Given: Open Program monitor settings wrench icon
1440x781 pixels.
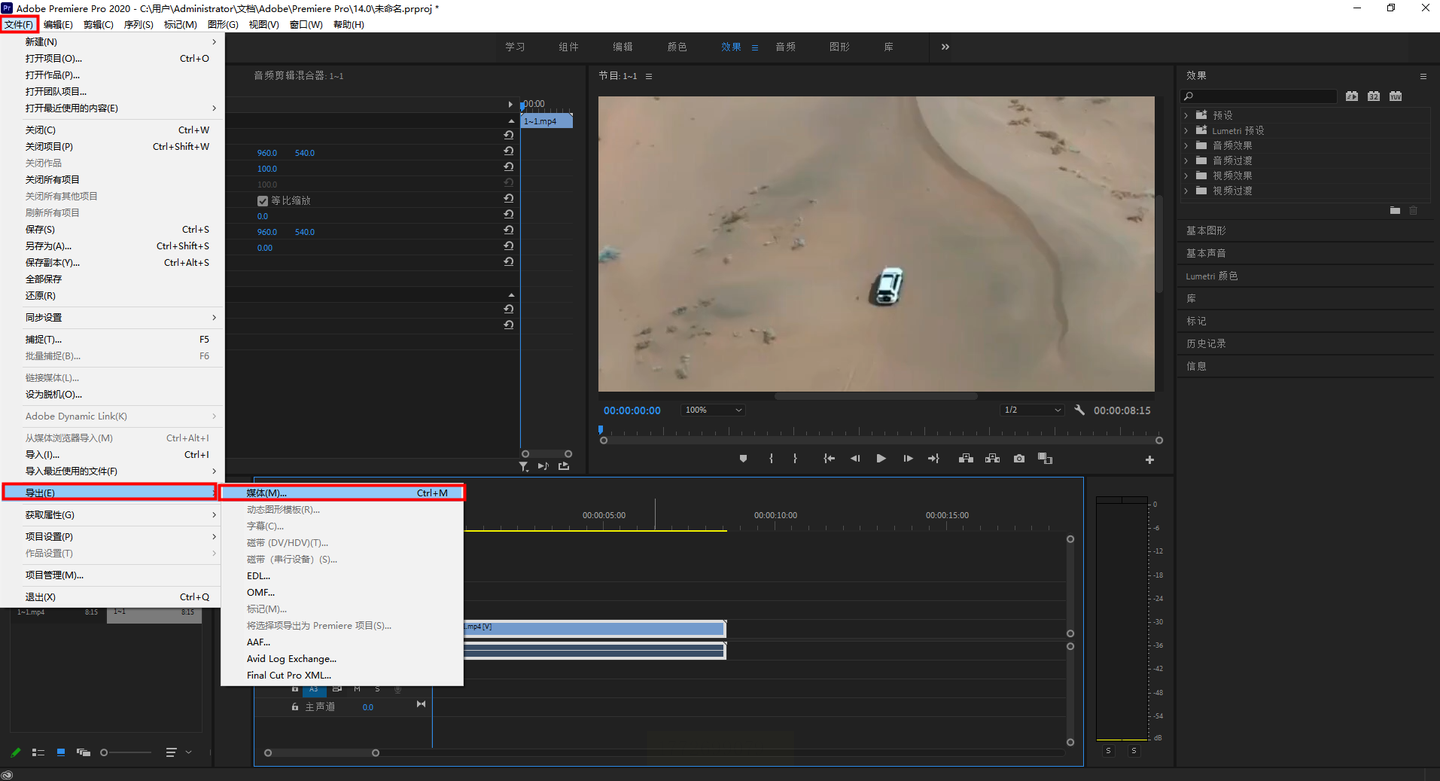Looking at the screenshot, I should click(x=1079, y=410).
